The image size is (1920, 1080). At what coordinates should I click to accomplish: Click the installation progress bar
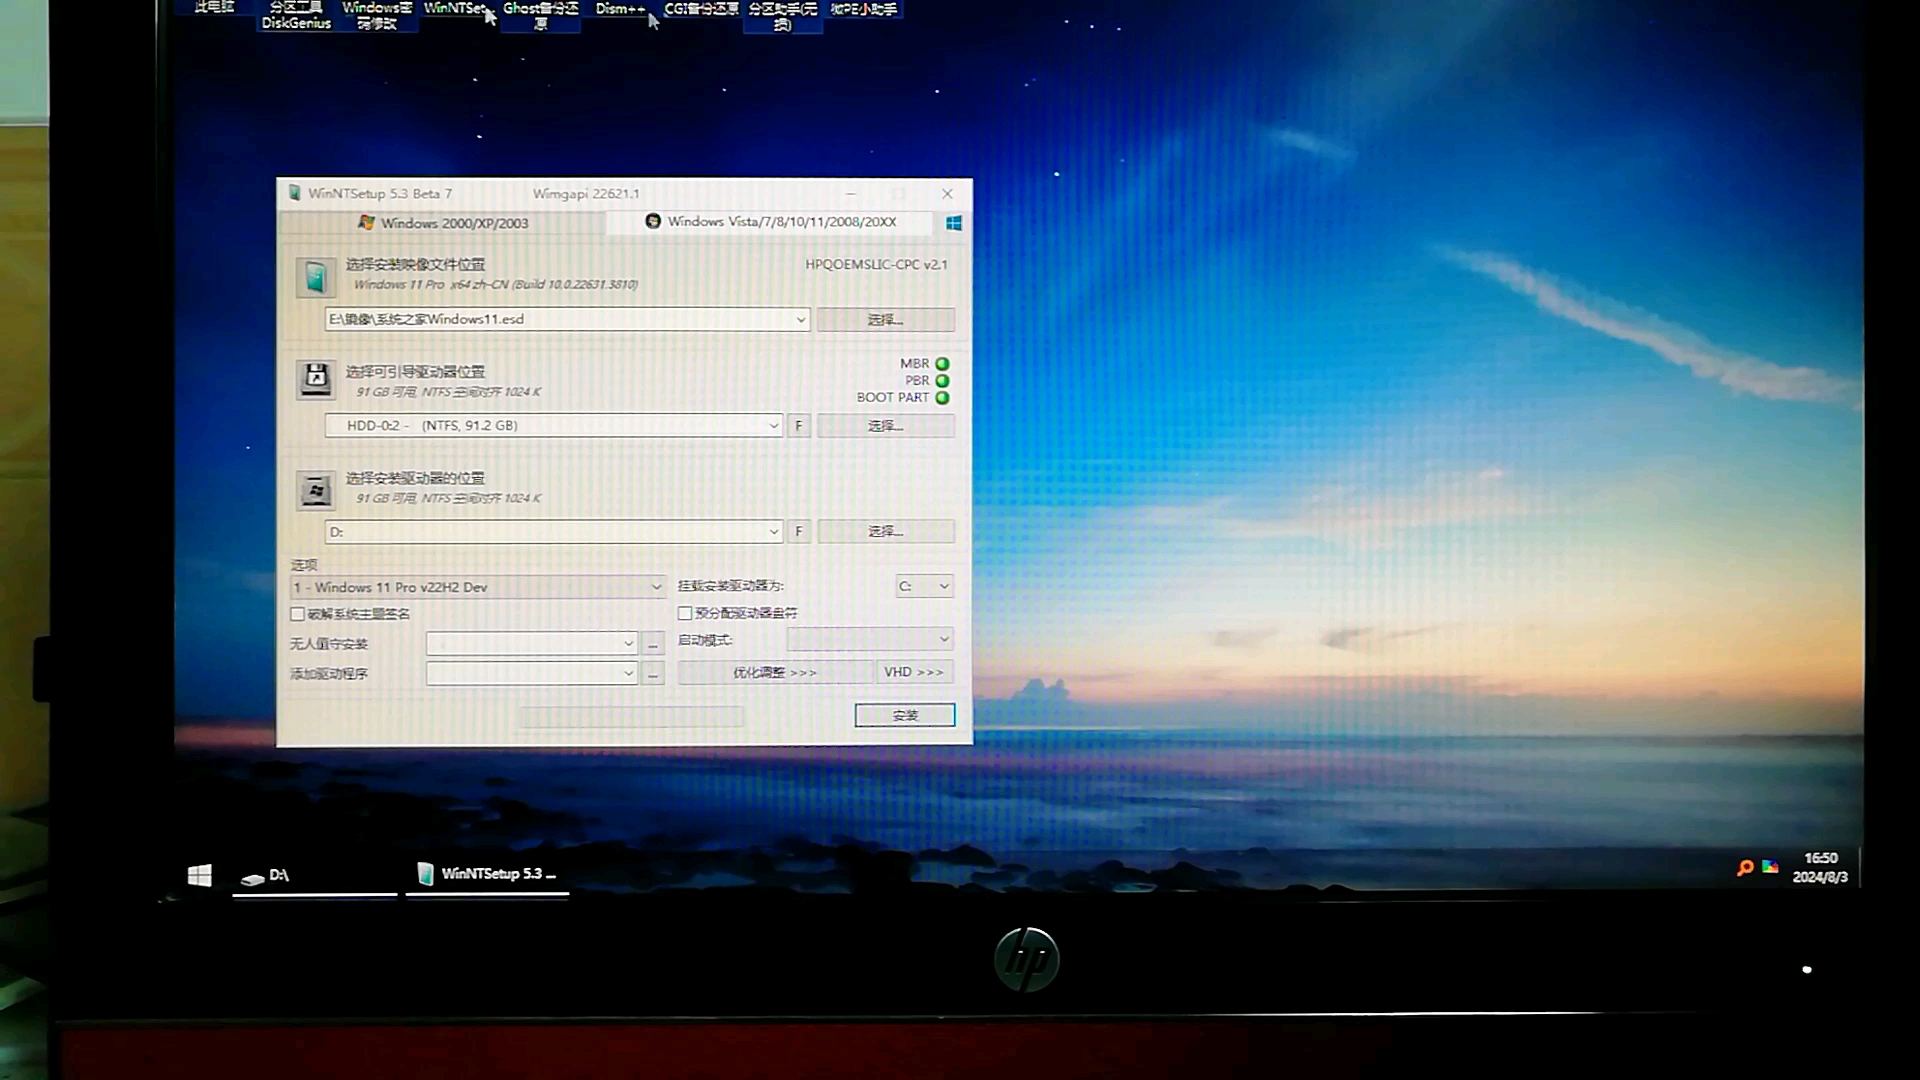(x=631, y=716)
